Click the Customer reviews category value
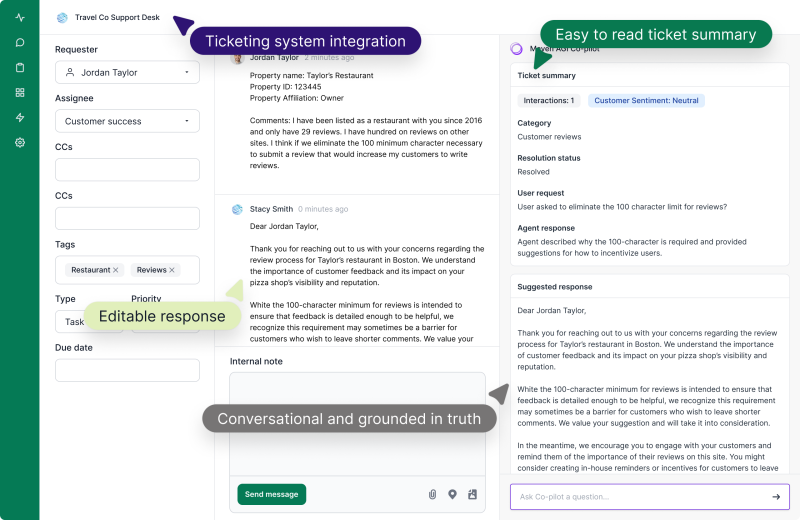 click(x=549, y=137)
